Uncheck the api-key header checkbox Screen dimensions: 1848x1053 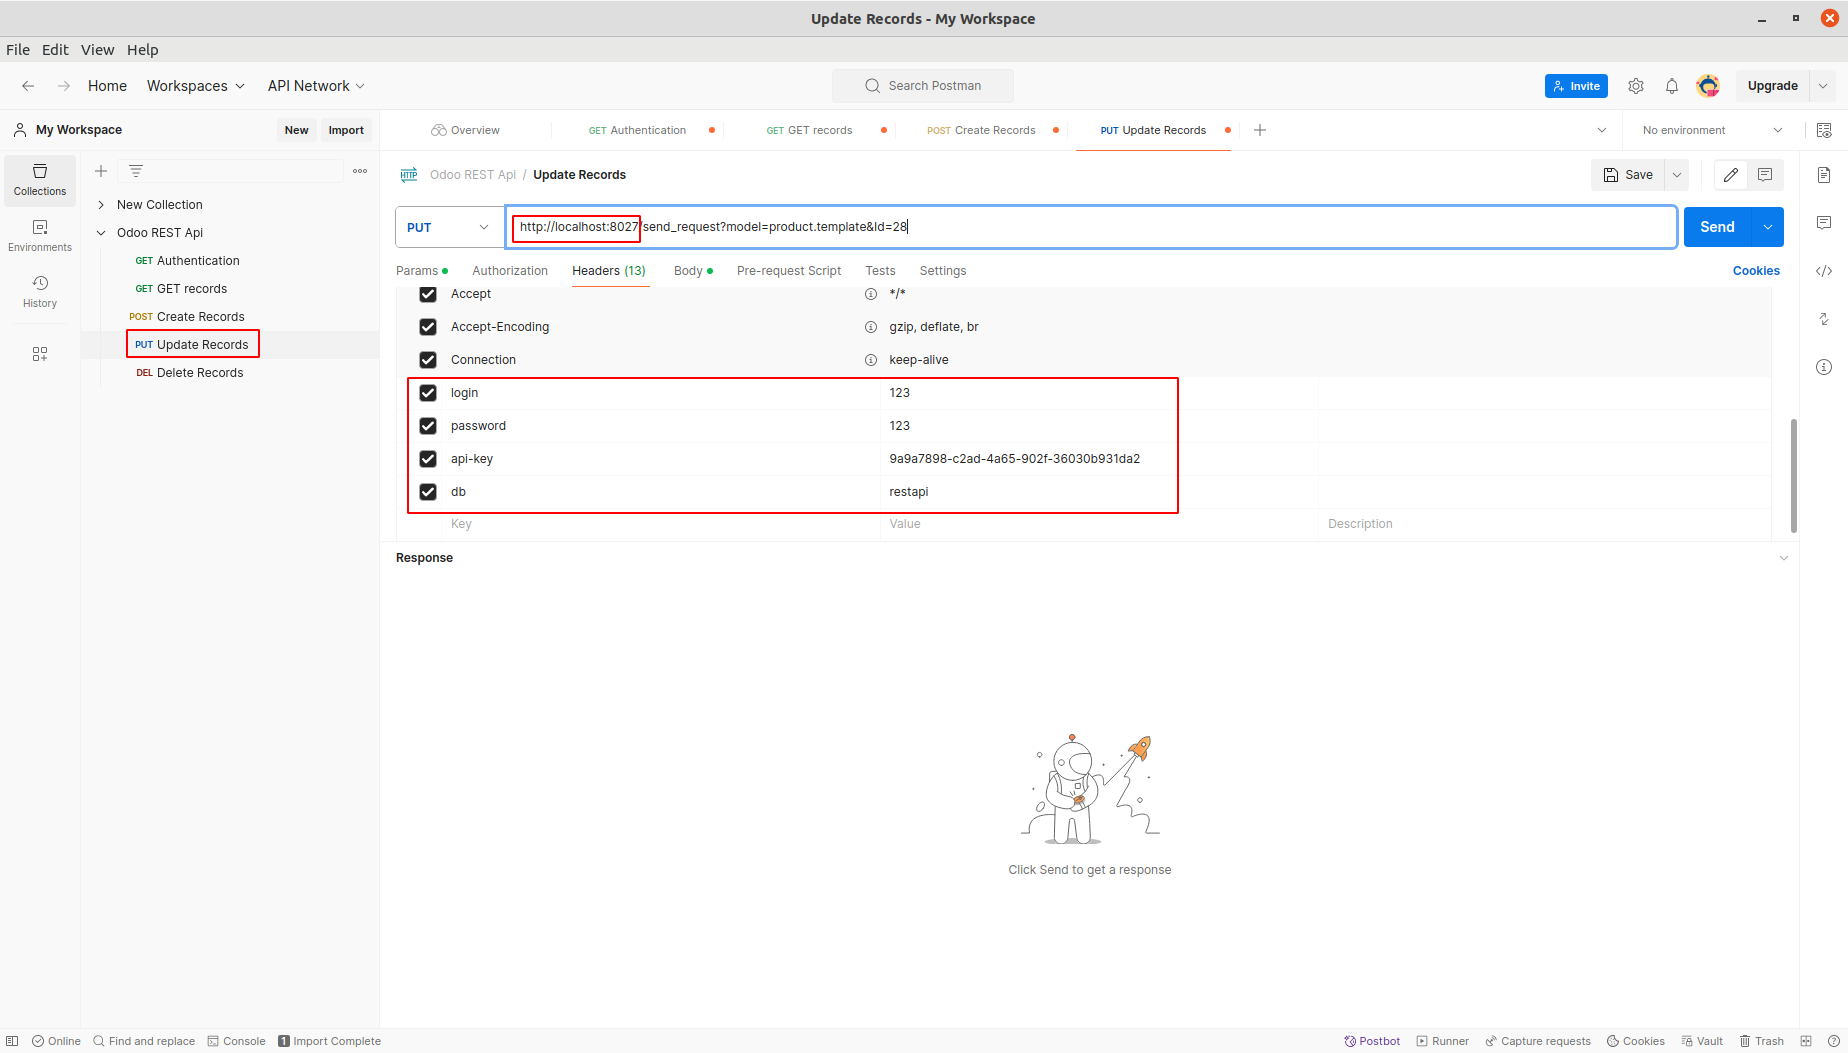click(428, 459)
